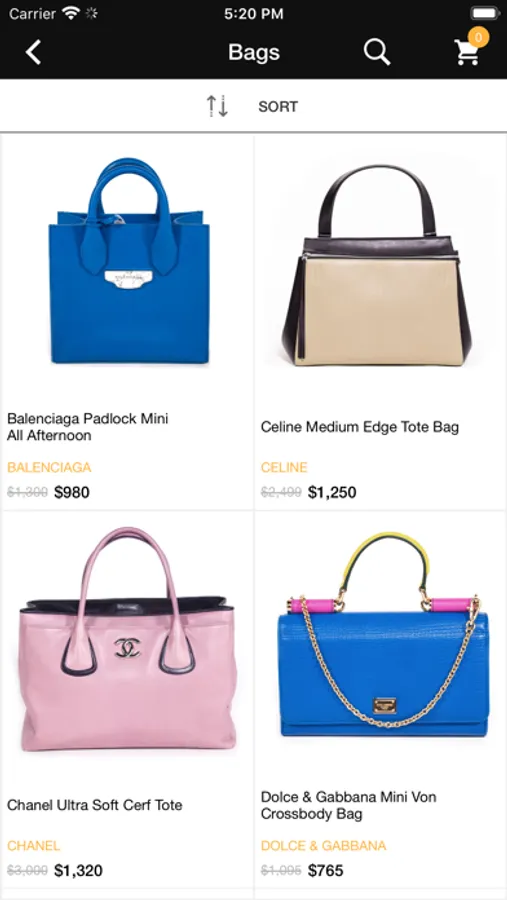Screen dimensions: 507x900
Task: Tap the CELINE brand label
Action: (284, 467)
